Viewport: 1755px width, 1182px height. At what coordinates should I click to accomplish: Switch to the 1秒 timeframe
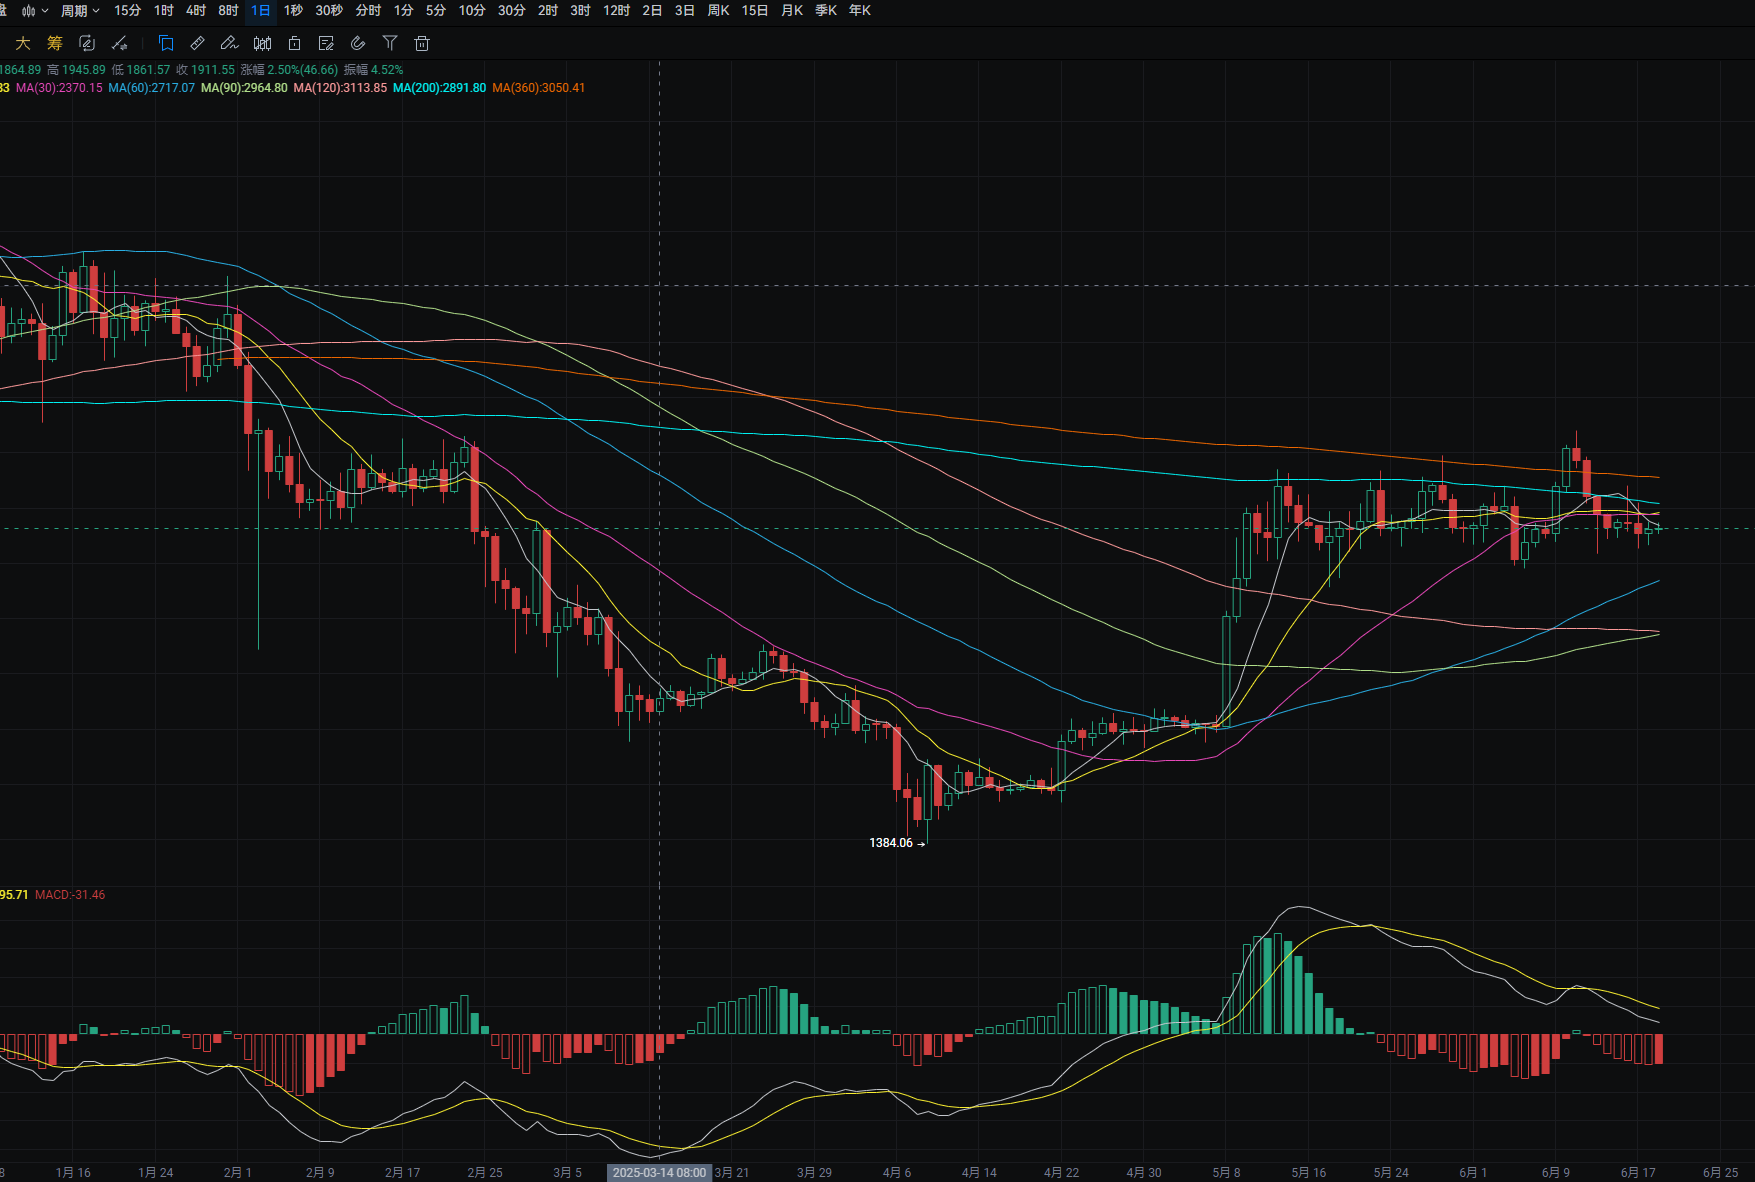click(x=293, y=11)
